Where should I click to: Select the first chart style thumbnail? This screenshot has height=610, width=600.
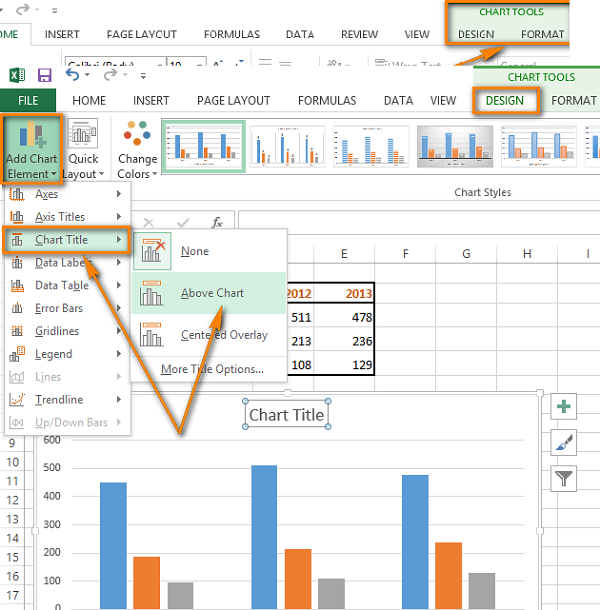click(x=203, y=146)
